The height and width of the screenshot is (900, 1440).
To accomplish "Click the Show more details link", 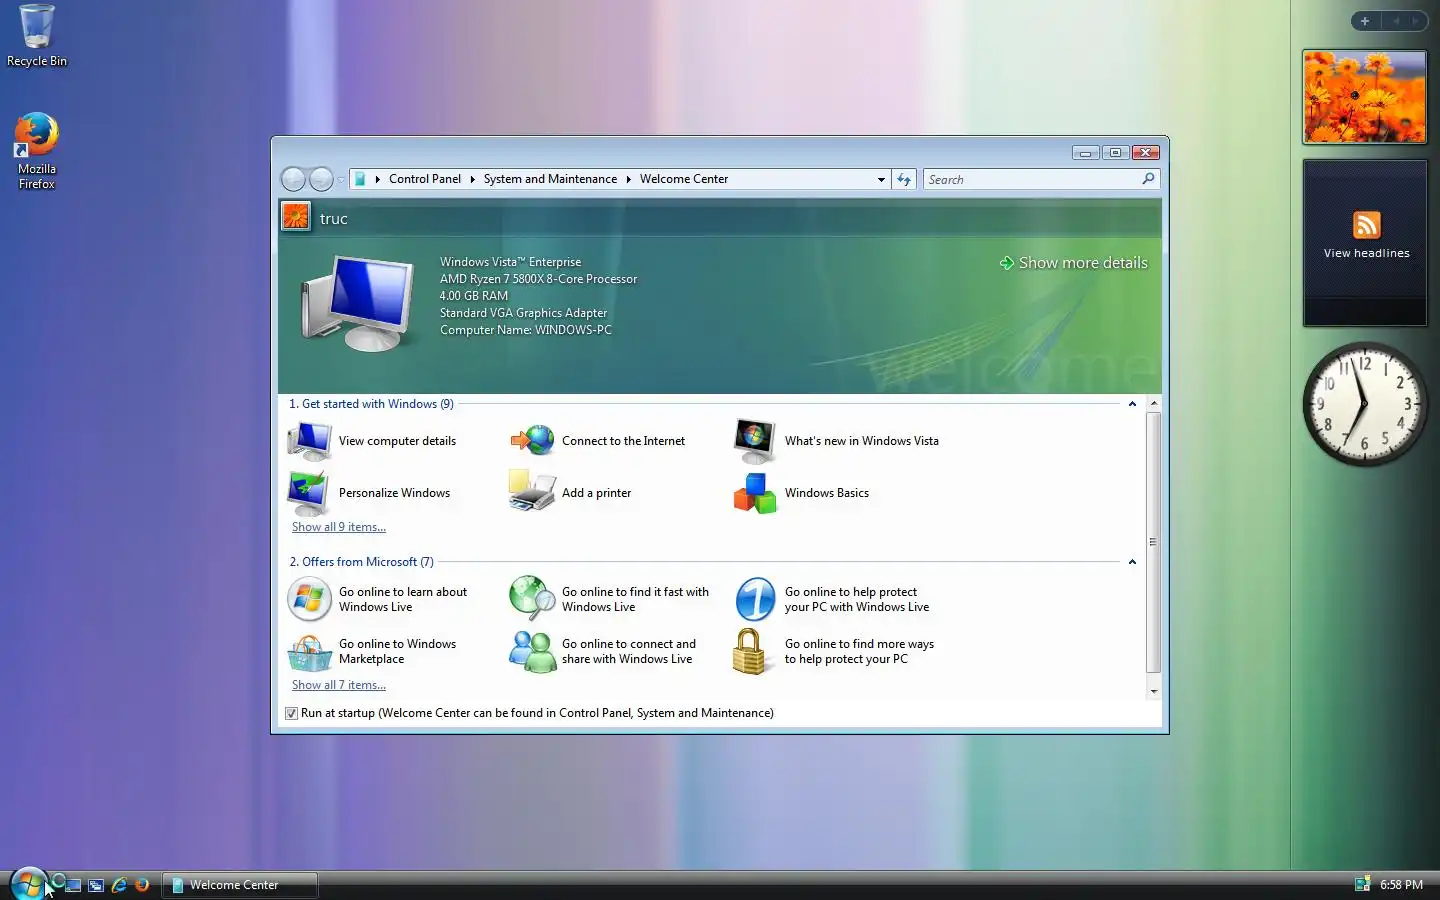I will (1073, 263).
